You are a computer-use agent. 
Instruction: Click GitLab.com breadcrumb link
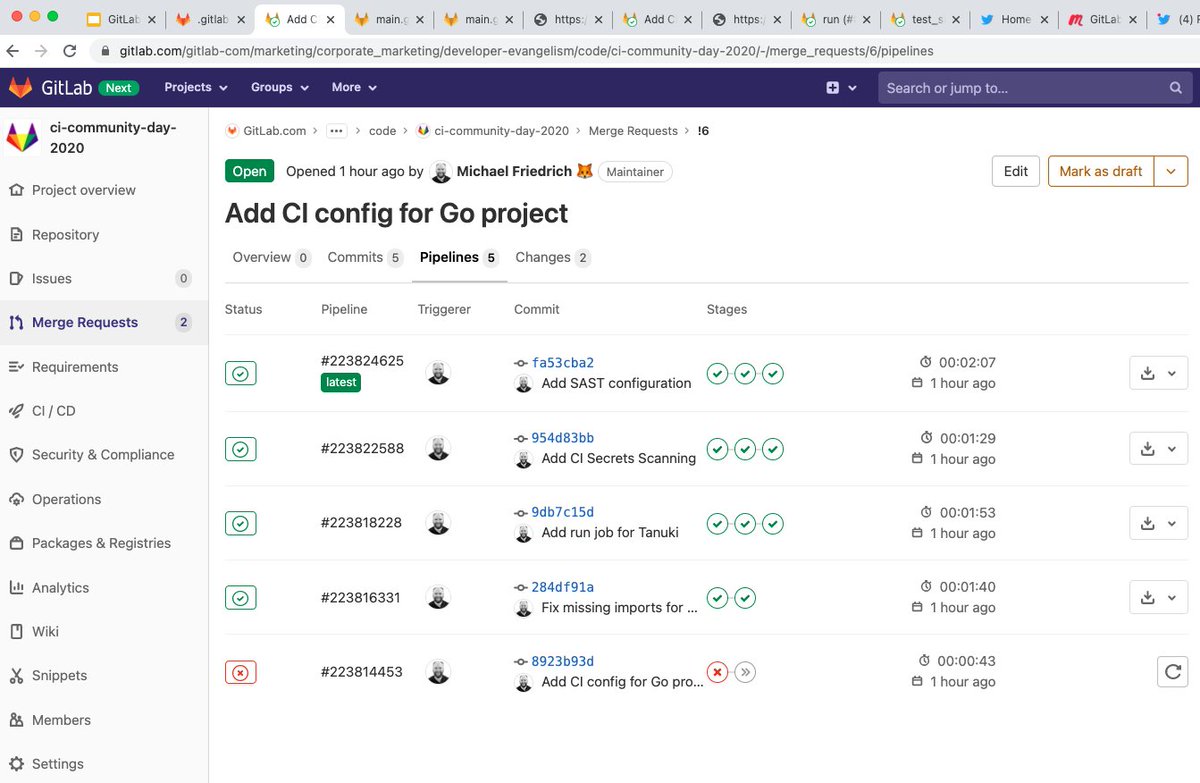click(x=276, y=131)
